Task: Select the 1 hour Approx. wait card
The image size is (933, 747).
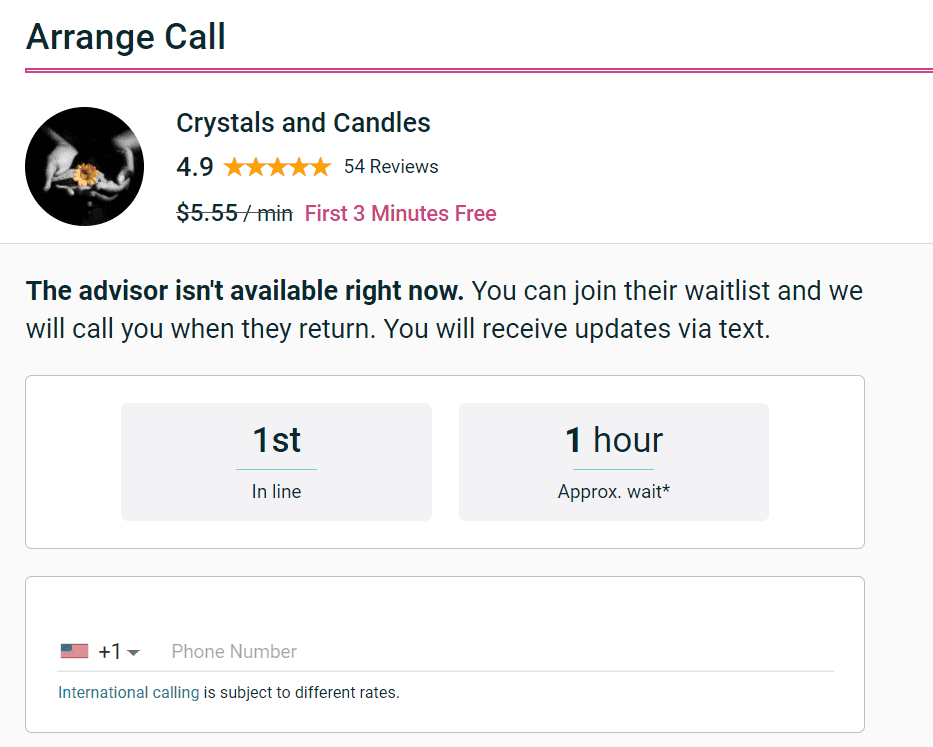Action: pyautogui.click(x=614, y=462)
